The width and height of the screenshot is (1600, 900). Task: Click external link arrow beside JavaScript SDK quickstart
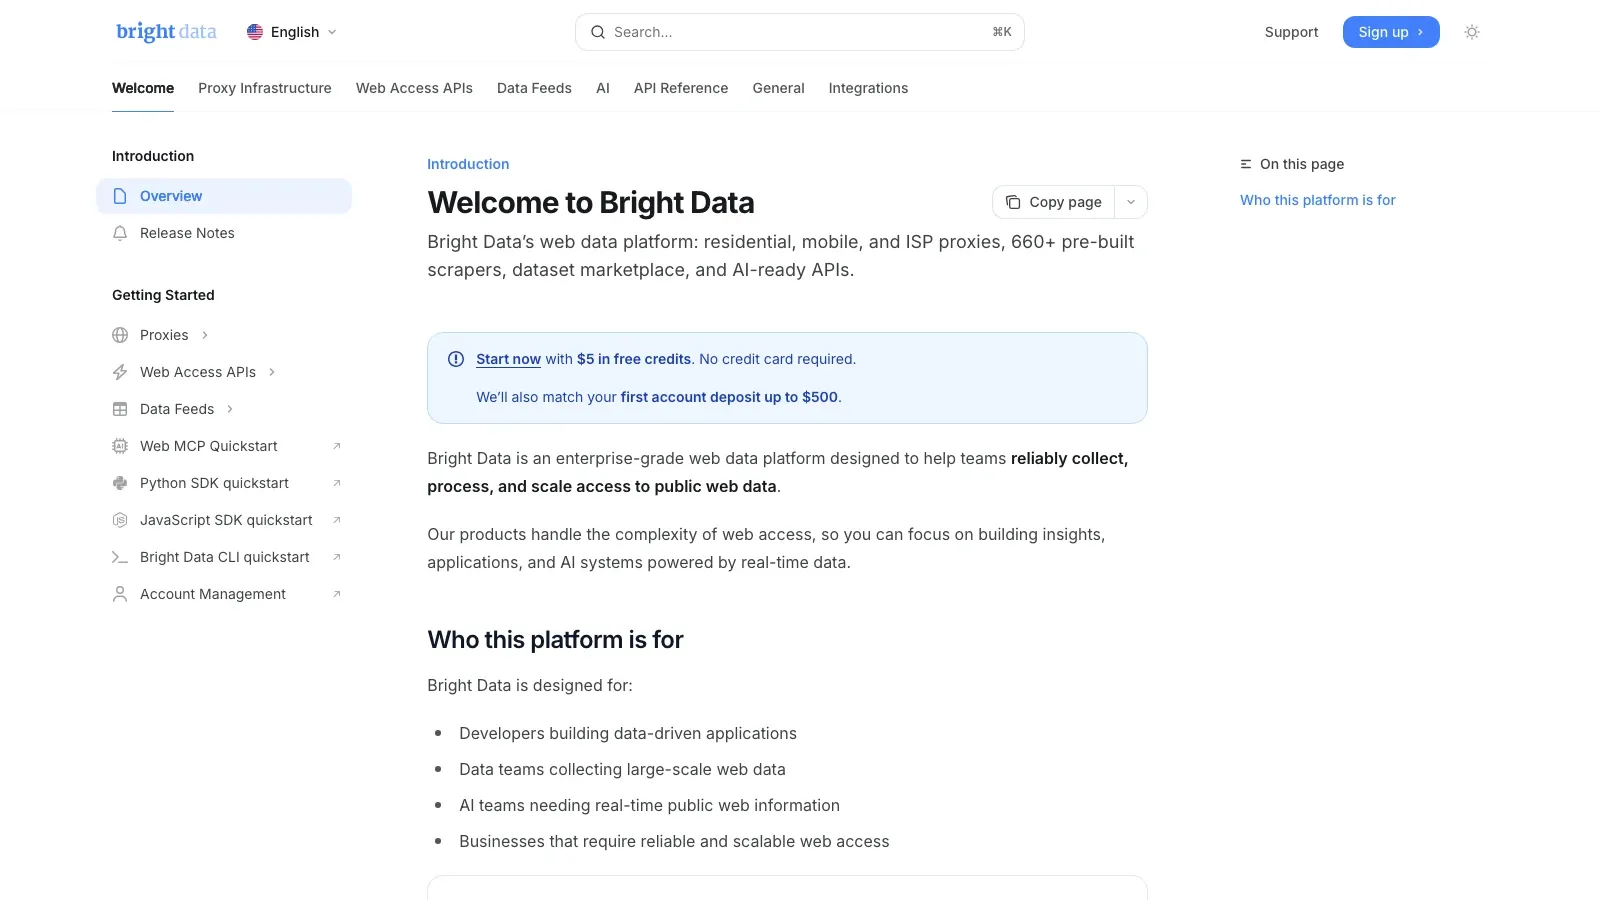pos(337,520)
